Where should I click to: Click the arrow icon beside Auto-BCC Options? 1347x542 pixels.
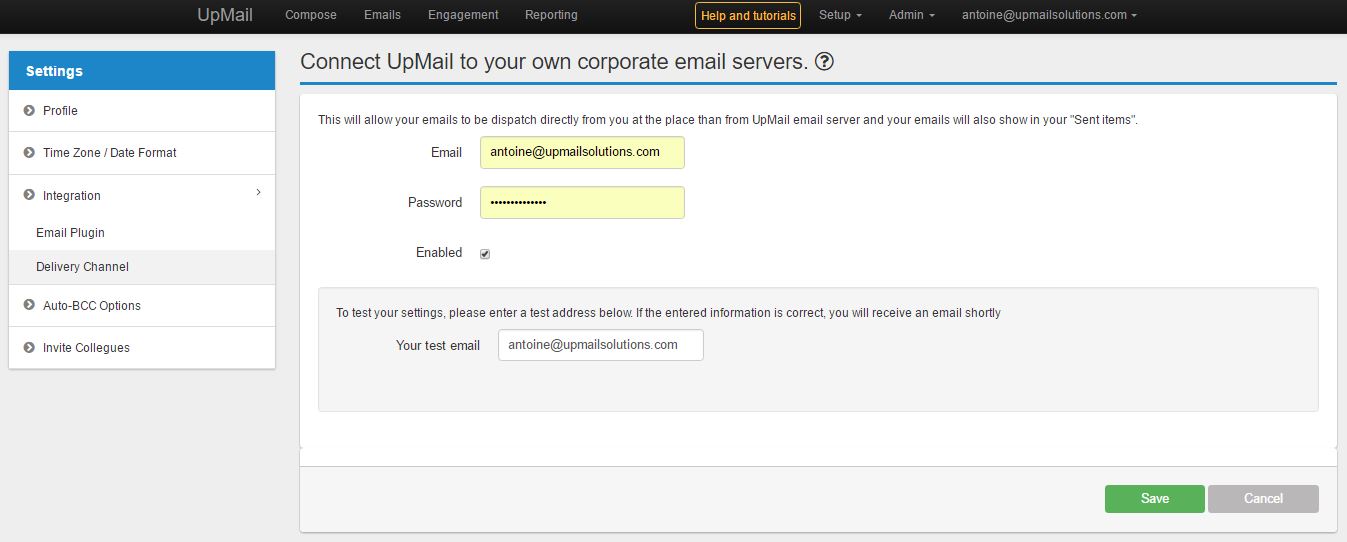pos(29,305)
